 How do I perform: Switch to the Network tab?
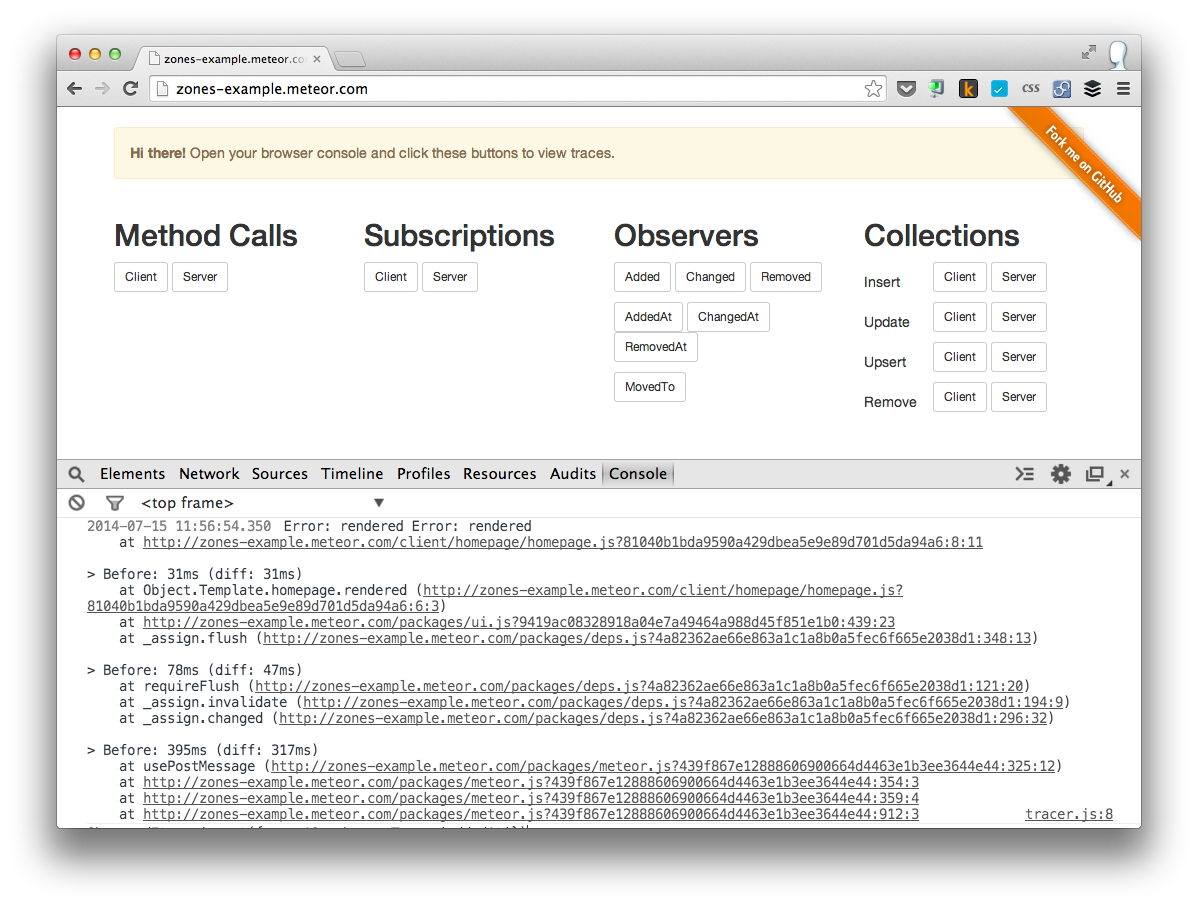209,474
